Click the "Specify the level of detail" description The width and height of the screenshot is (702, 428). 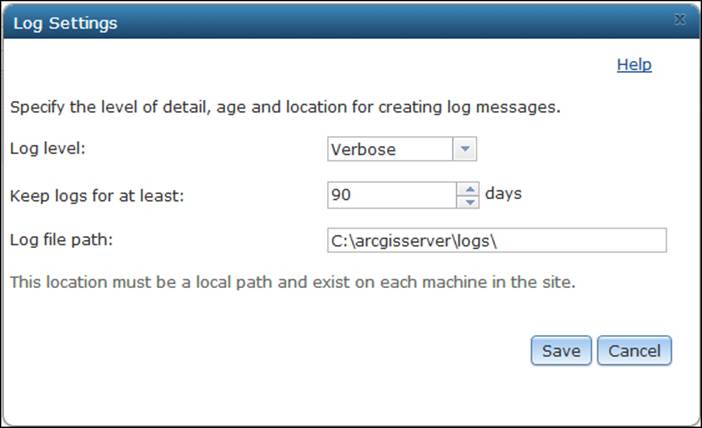point(282,105)
